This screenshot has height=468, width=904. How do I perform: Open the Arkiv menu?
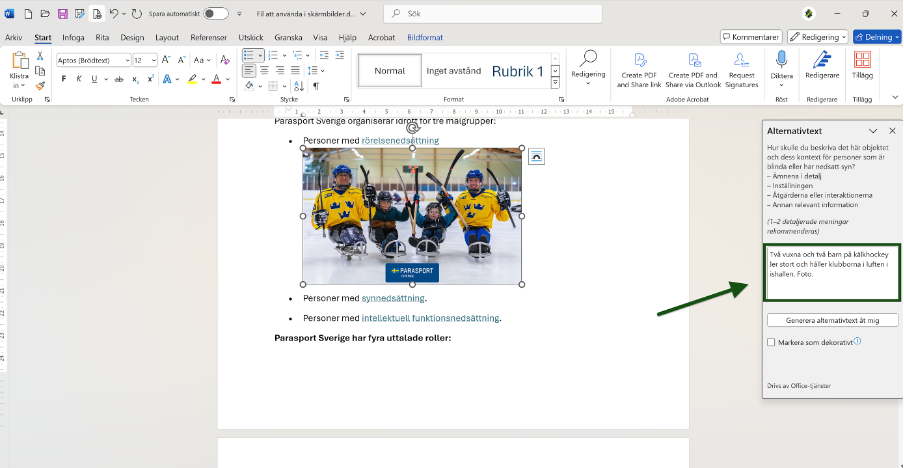[x=14, y=37]
